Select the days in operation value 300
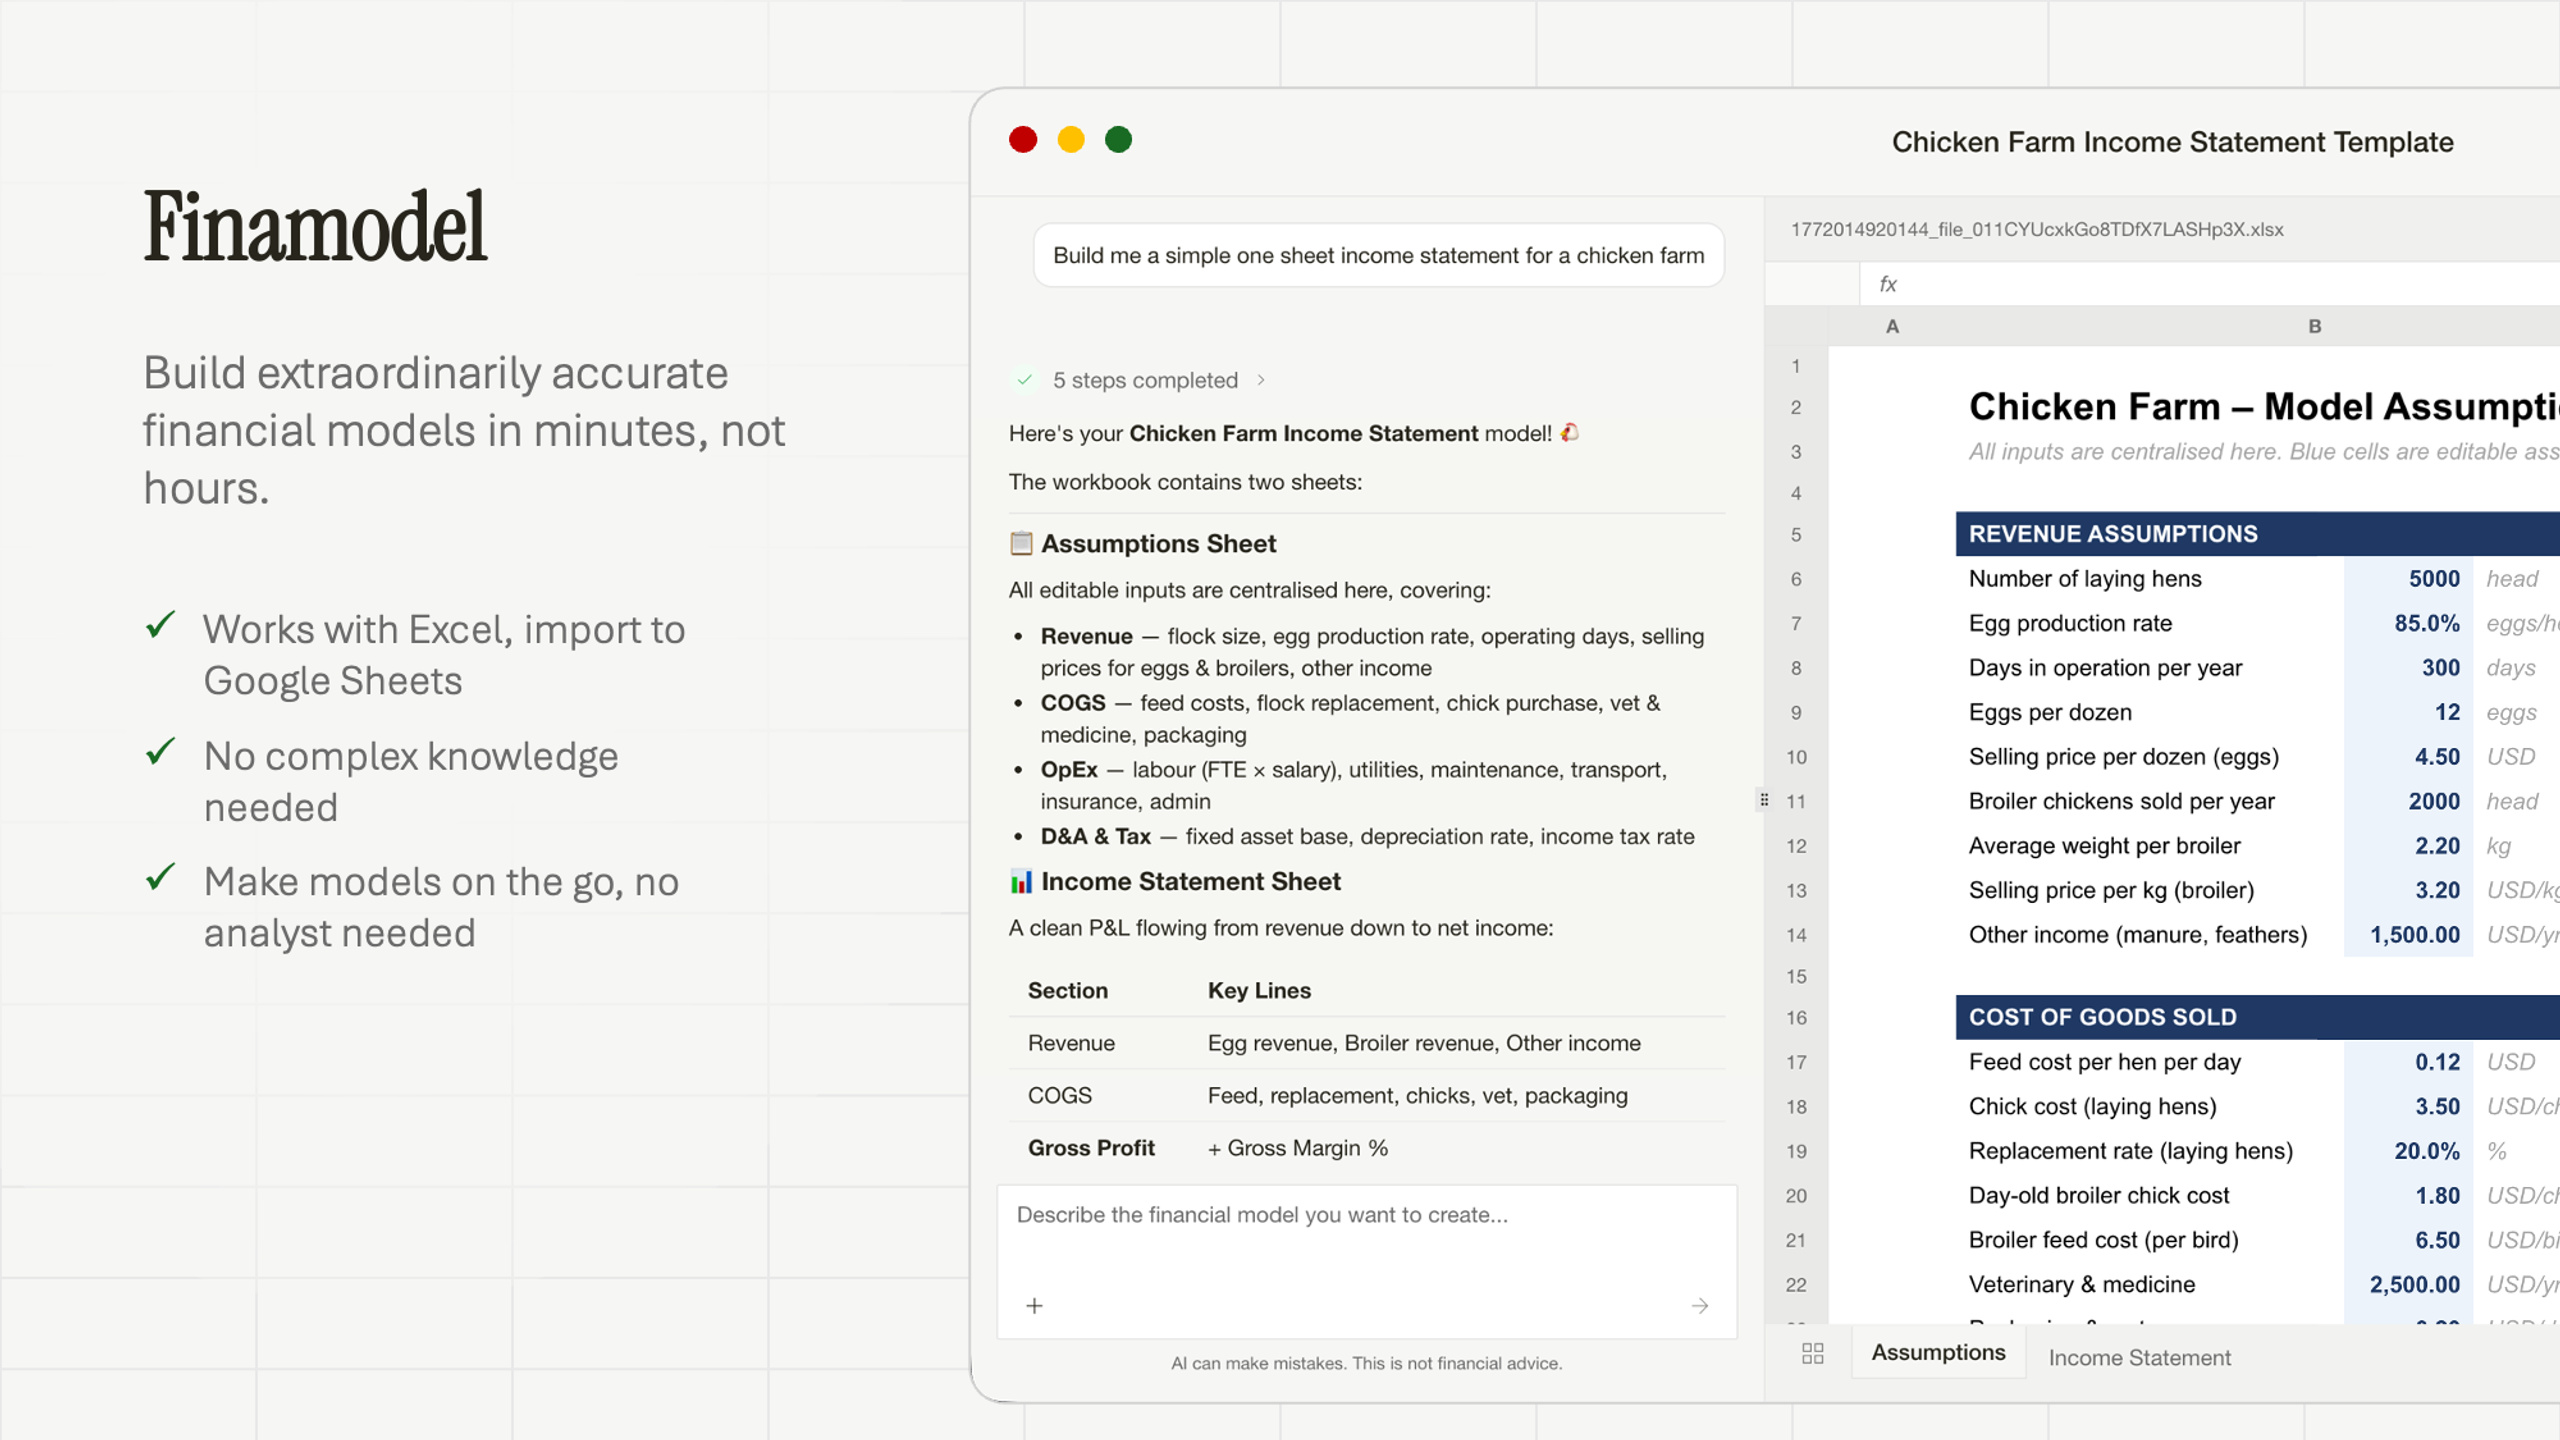This screenshot has width=2560, height=1440. coord(2408,668)
